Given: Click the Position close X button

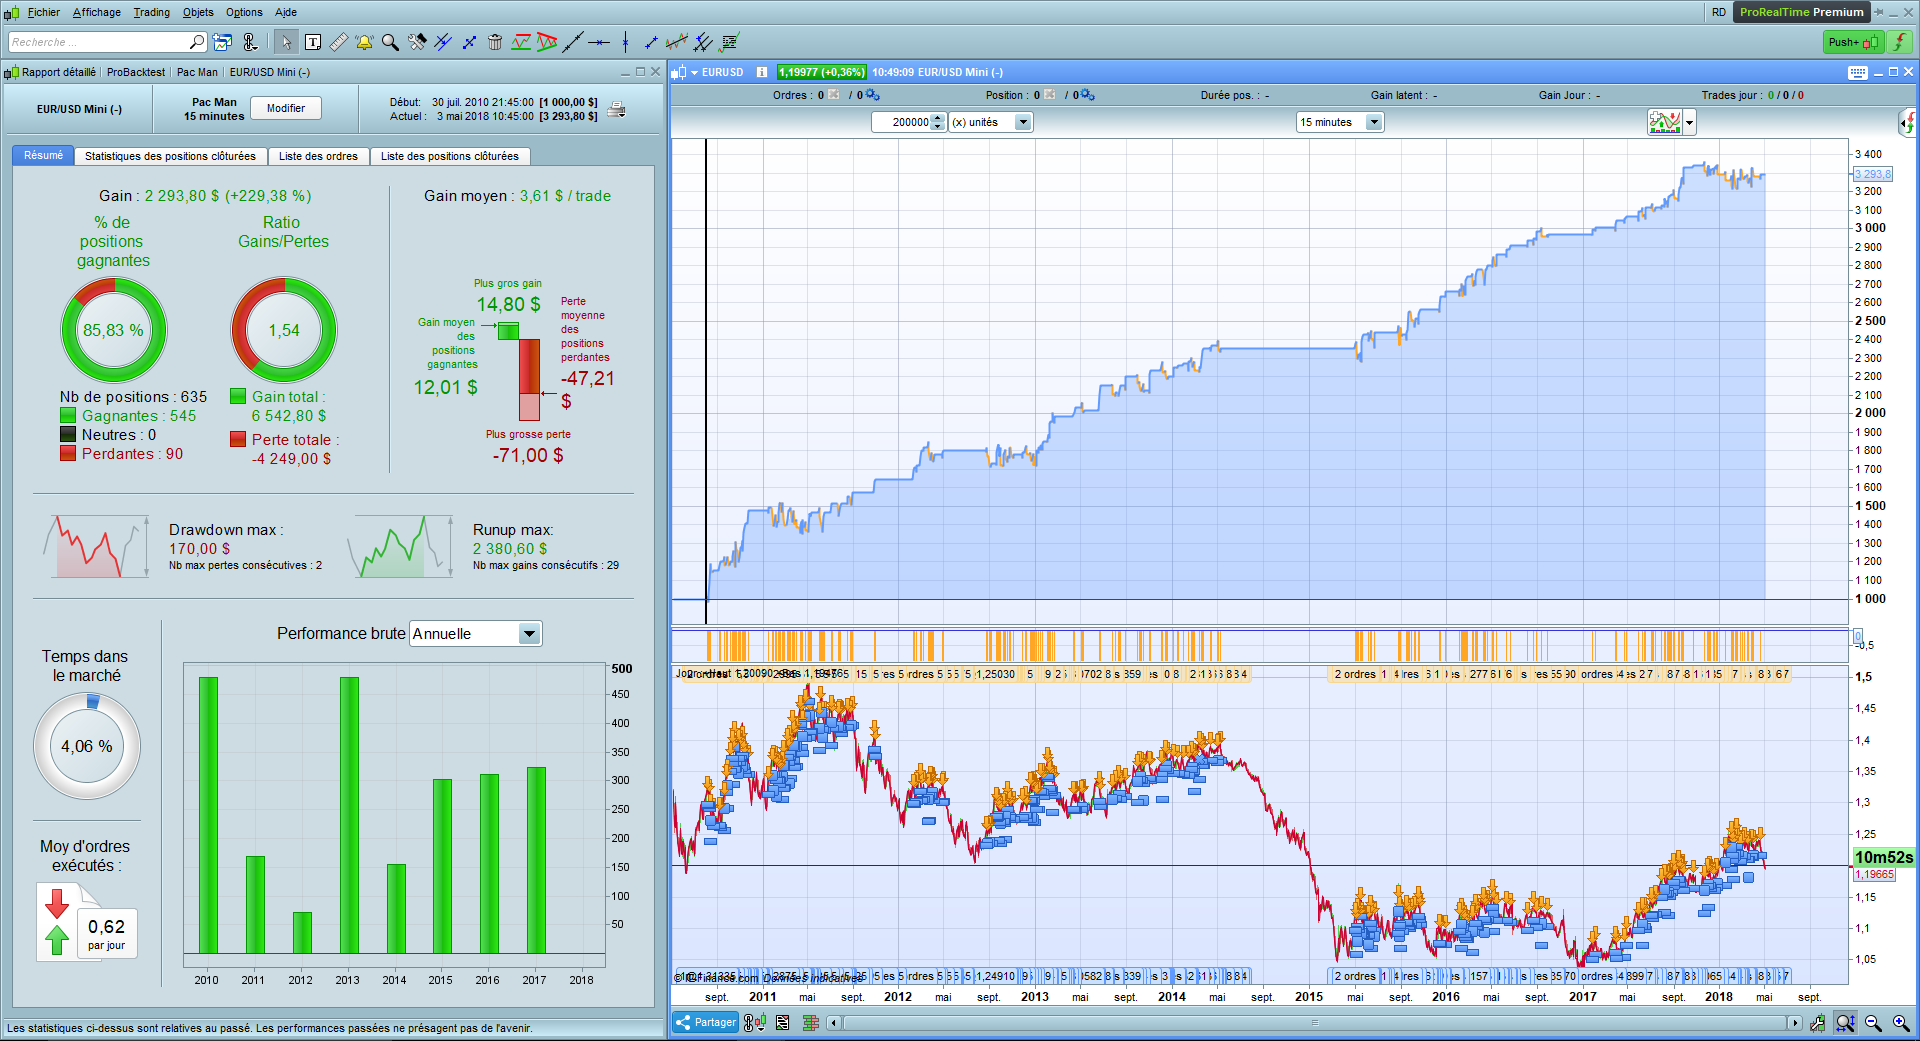Looking at the screenshot, I should 1050,95.
